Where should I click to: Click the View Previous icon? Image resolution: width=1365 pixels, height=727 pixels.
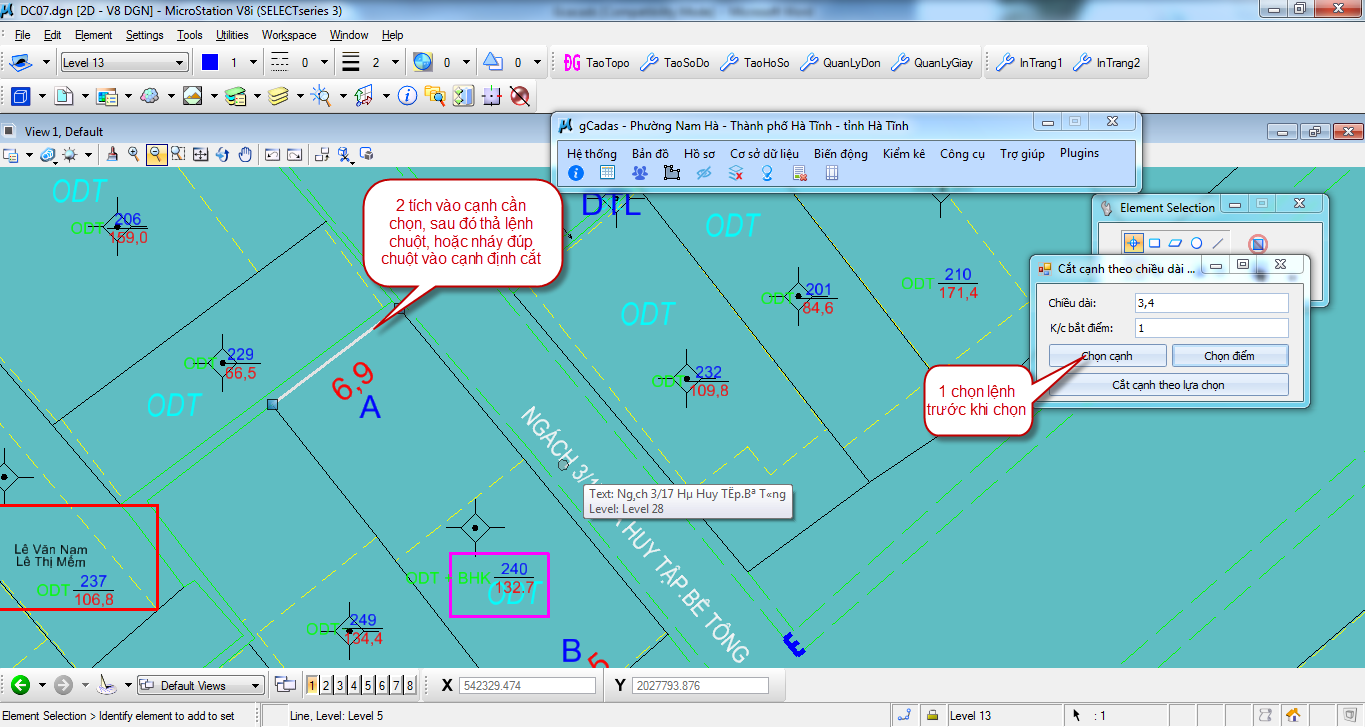tap(272, 154)
